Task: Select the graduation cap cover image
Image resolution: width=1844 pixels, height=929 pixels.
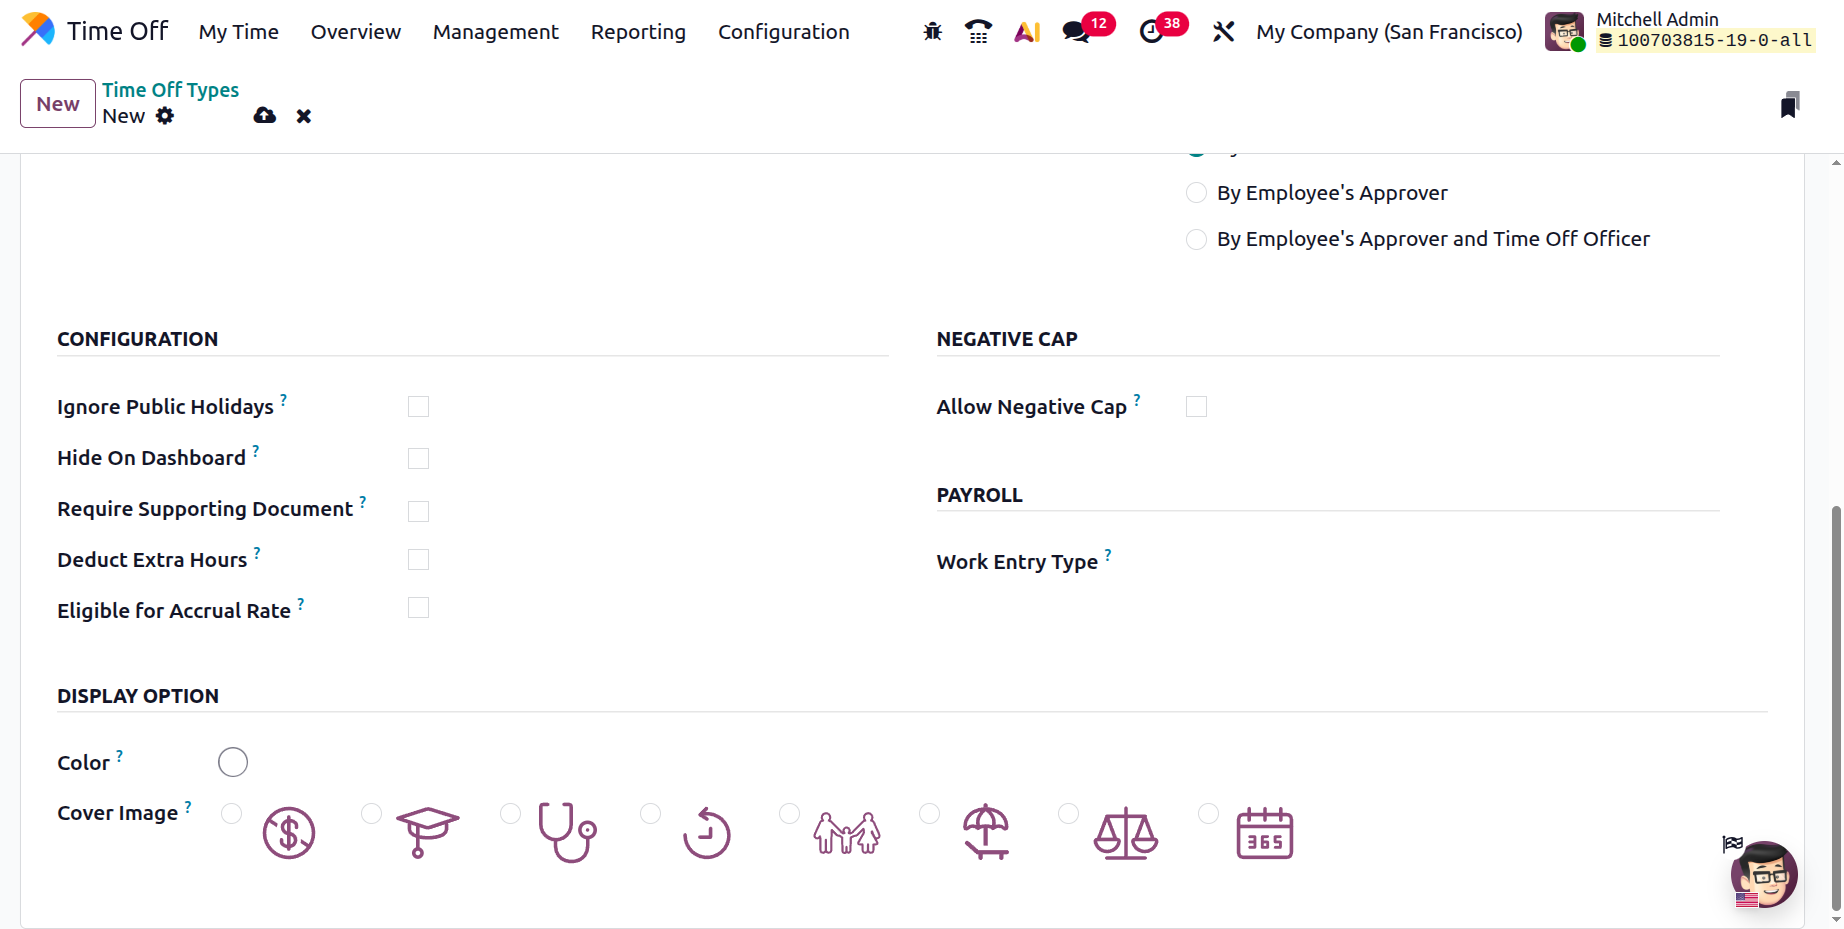Action: point(427,832)
